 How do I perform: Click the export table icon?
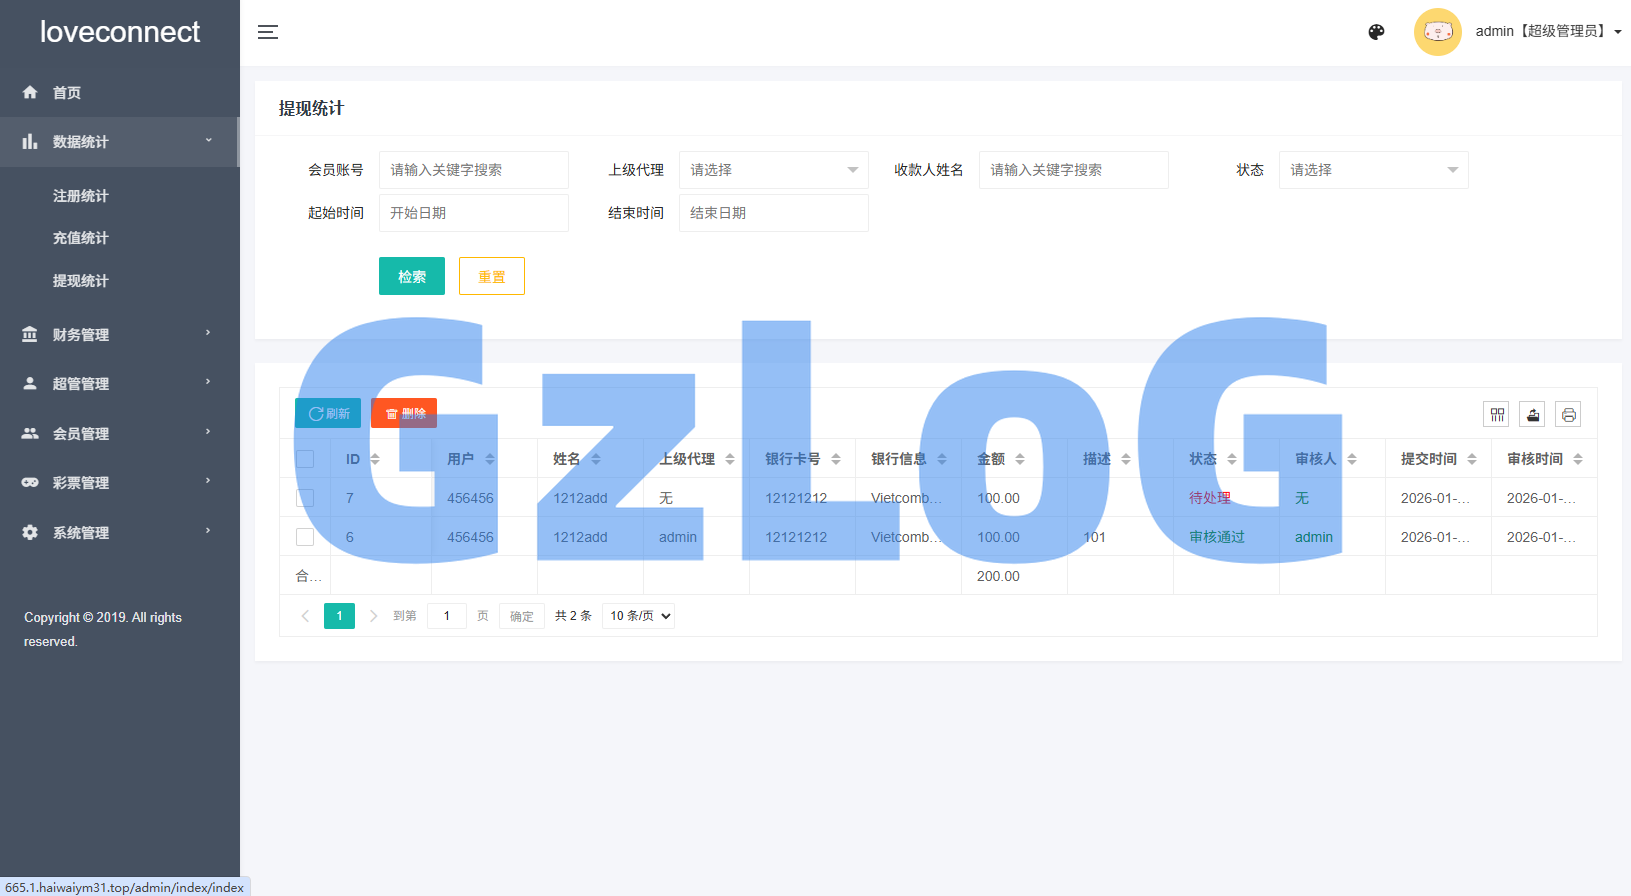(1532, 414)
